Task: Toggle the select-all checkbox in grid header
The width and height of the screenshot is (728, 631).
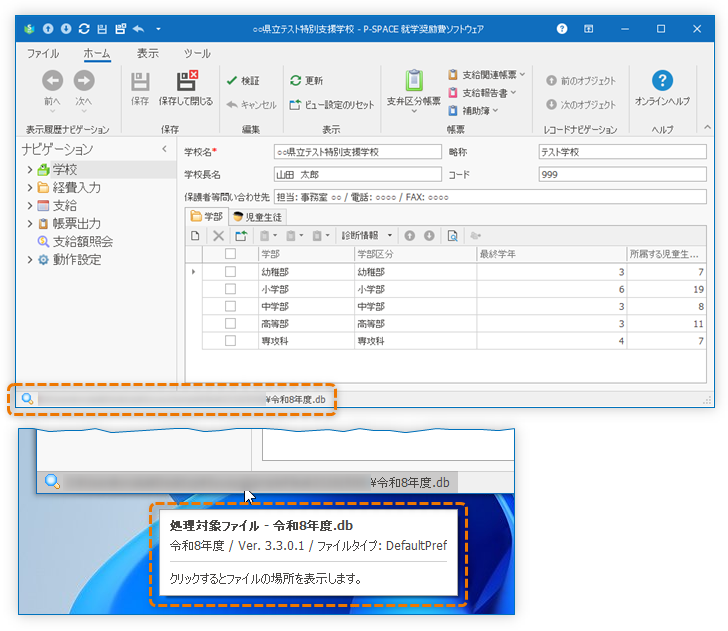Action: 230,254
